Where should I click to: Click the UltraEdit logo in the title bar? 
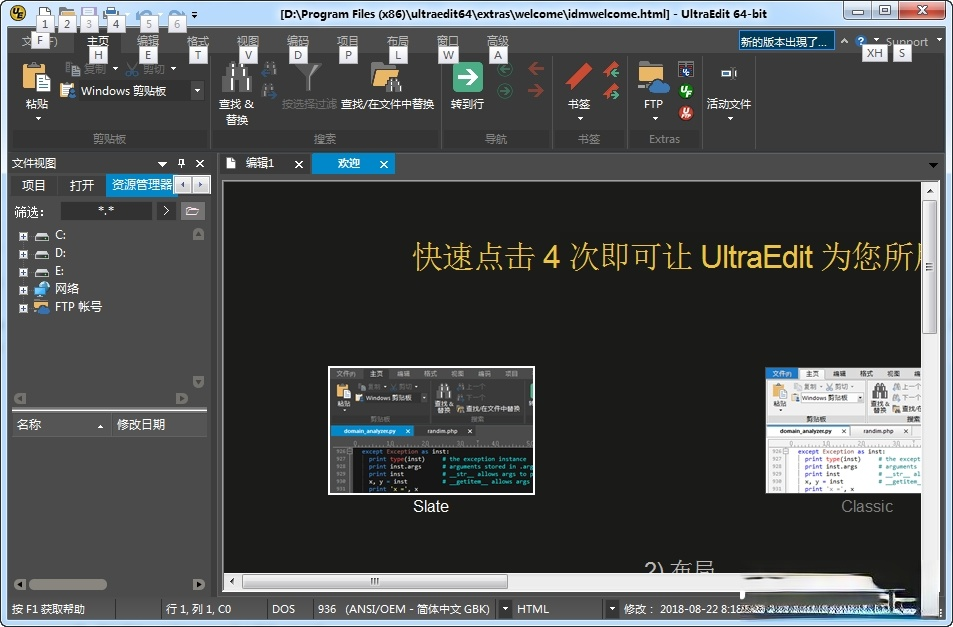coord(18,13)
